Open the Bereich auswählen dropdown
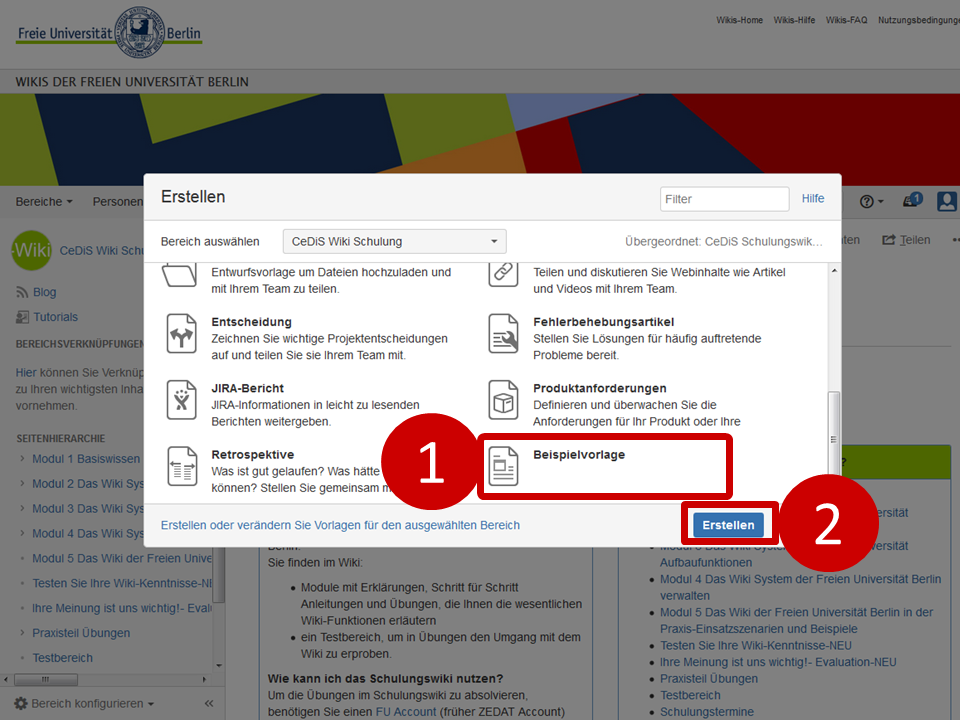 [394, 241]
